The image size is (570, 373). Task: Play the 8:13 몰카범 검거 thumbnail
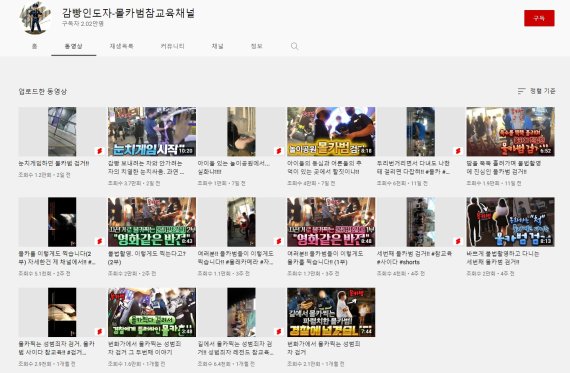click(511, 222)
